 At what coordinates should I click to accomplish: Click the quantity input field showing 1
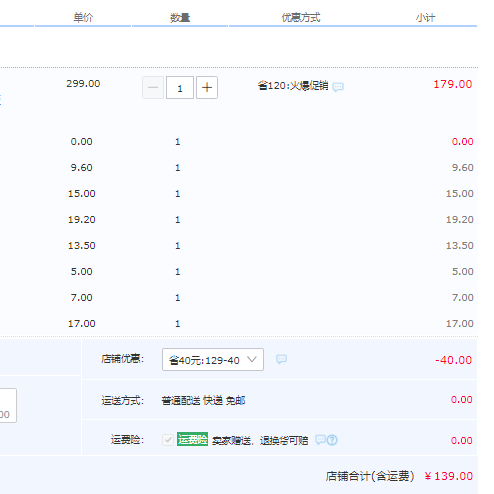180,88
